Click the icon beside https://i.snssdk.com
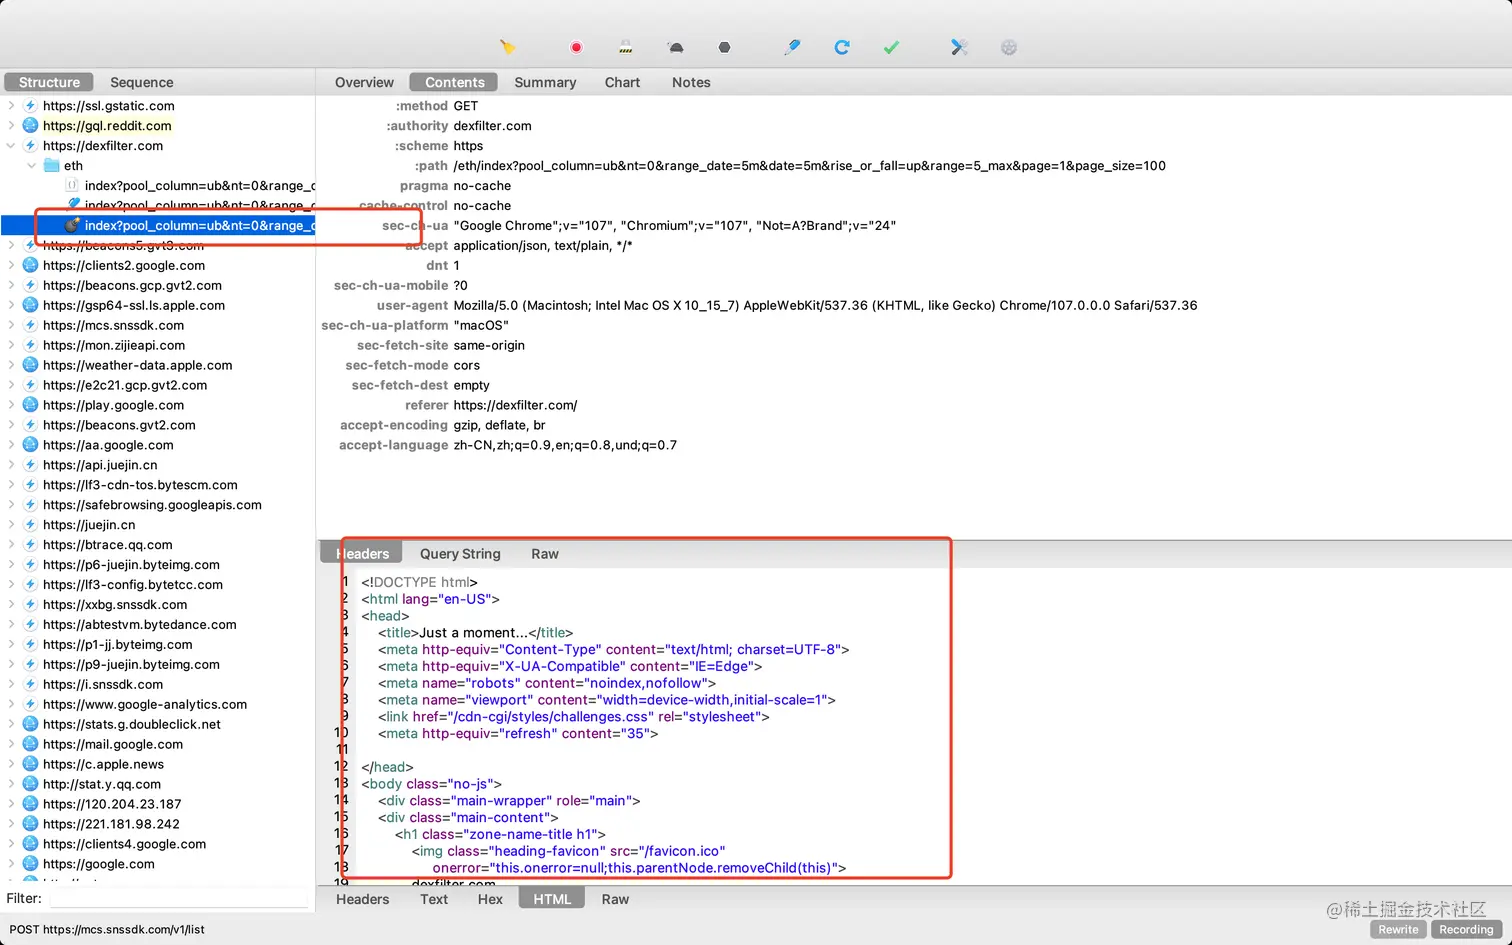The image size is (1512, 945). pos(30,685)
